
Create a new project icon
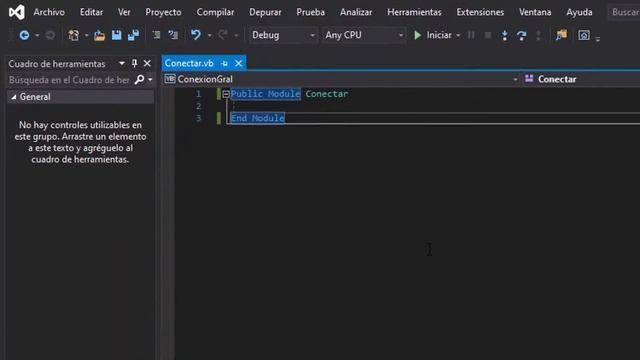73,36
